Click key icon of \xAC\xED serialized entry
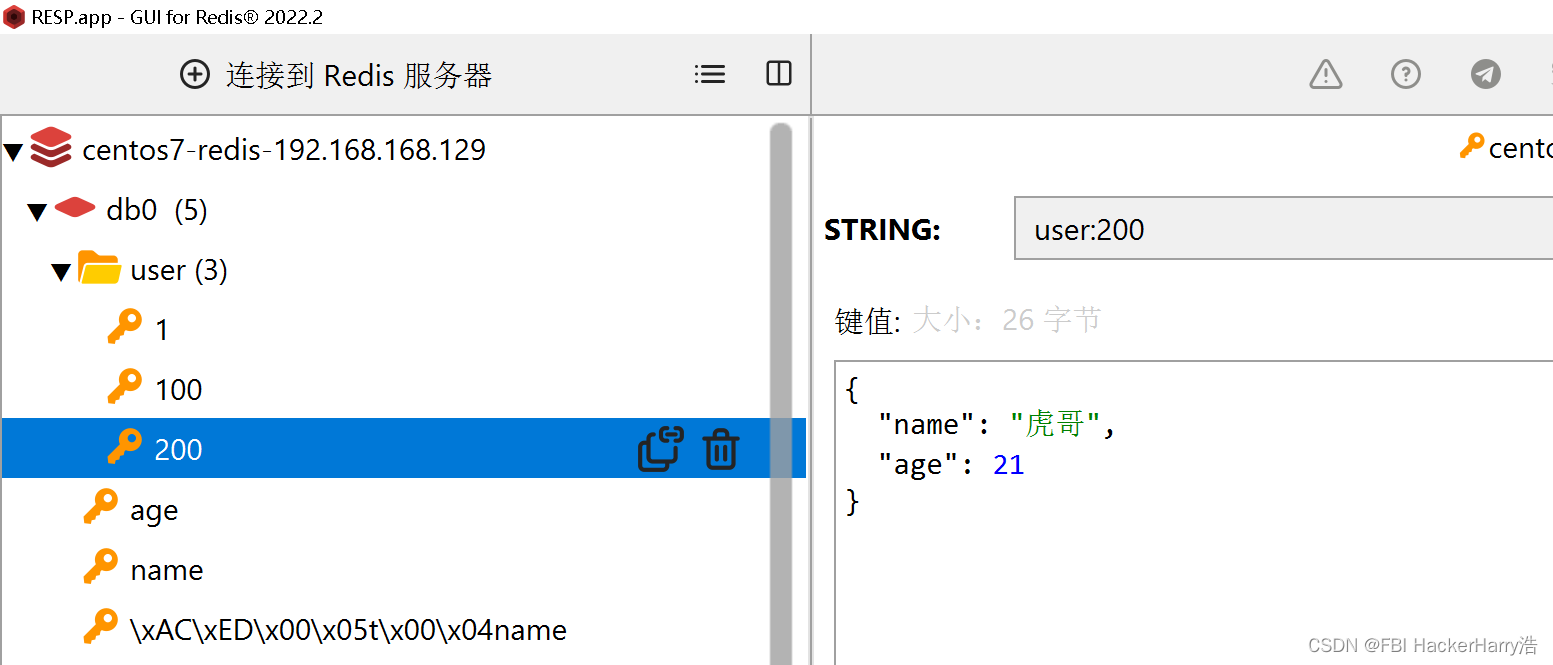The width and height of the screenshot is (1553, 665). pos(101,627)
